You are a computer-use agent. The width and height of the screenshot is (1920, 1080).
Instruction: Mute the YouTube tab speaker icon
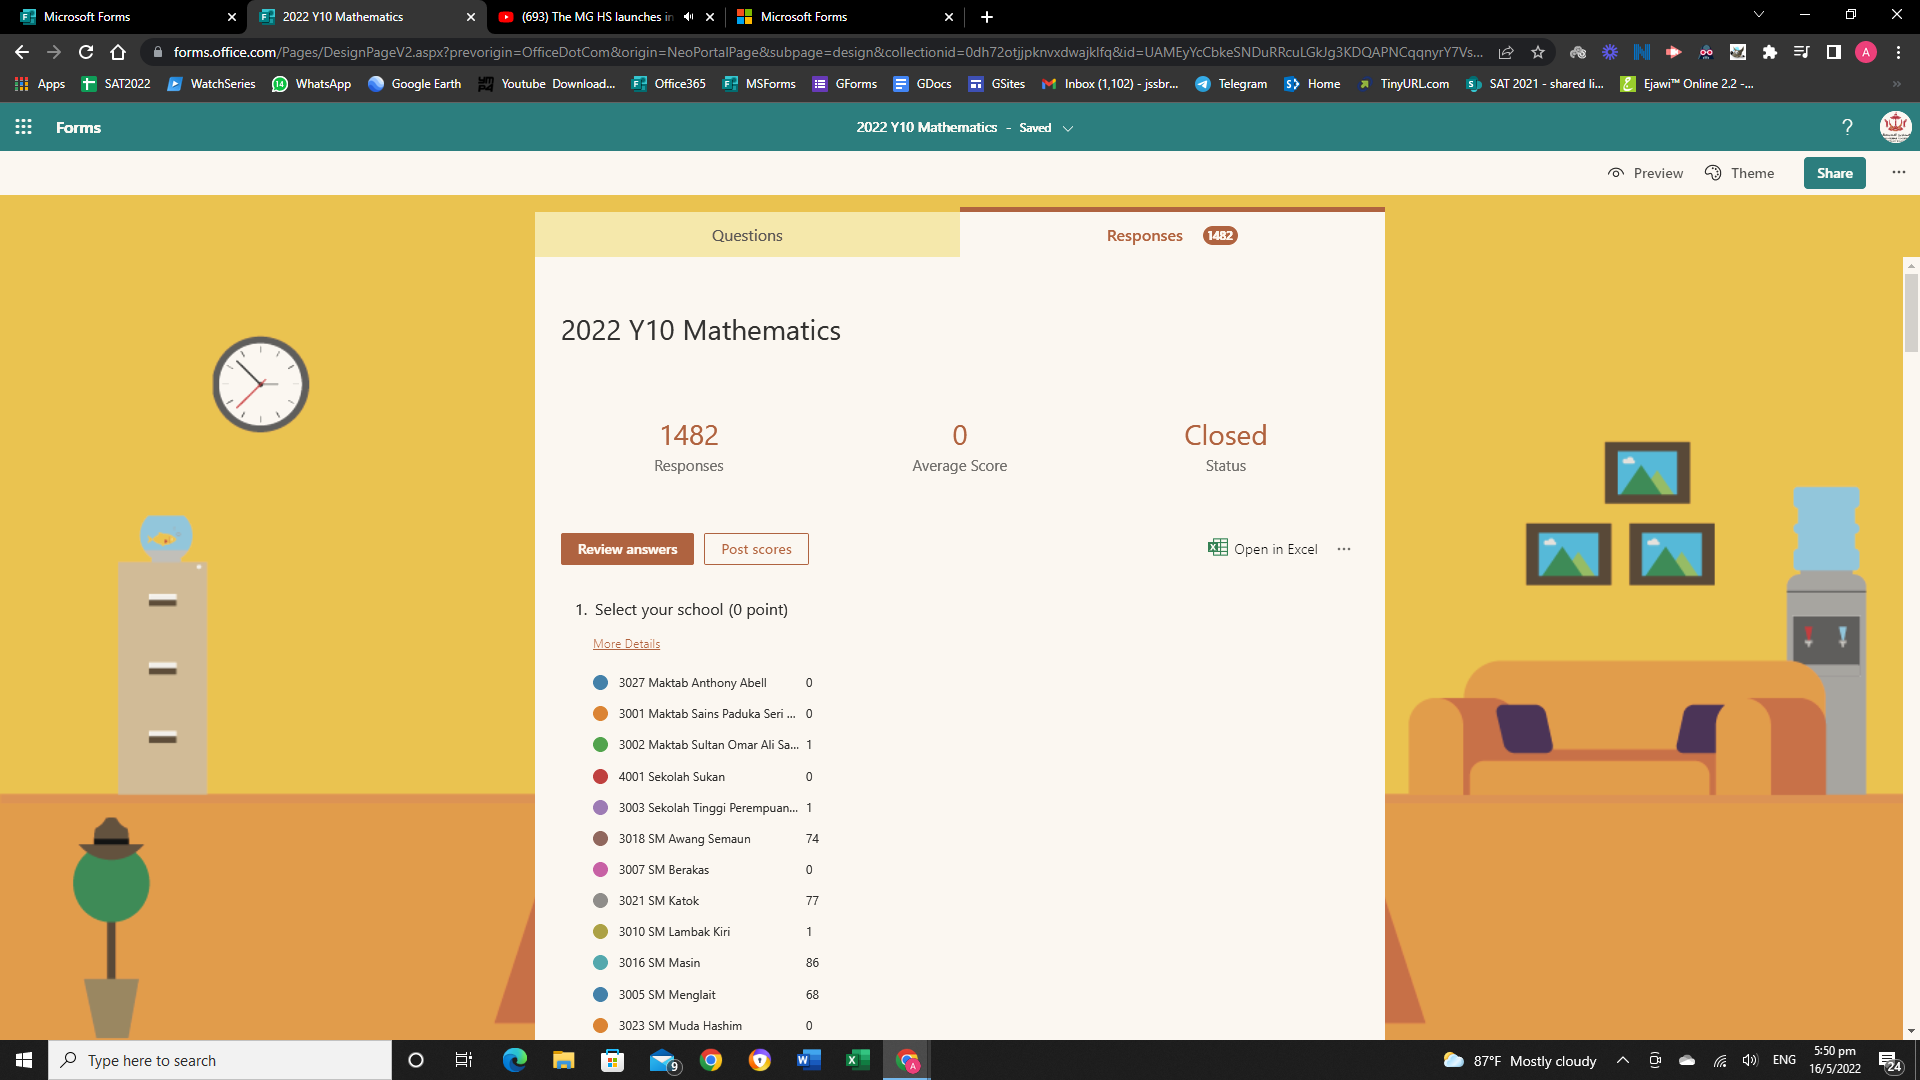click(x=687, y=16)
